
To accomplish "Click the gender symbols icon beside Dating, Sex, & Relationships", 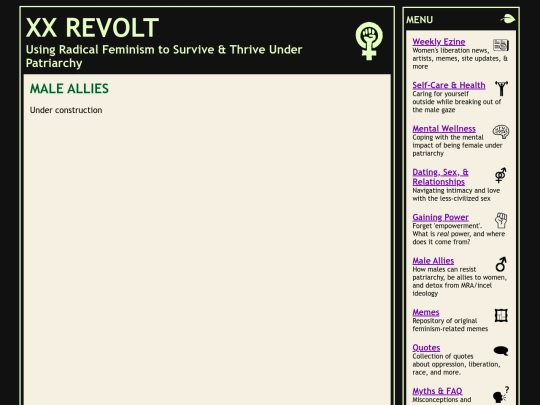I will pos(501,175).
